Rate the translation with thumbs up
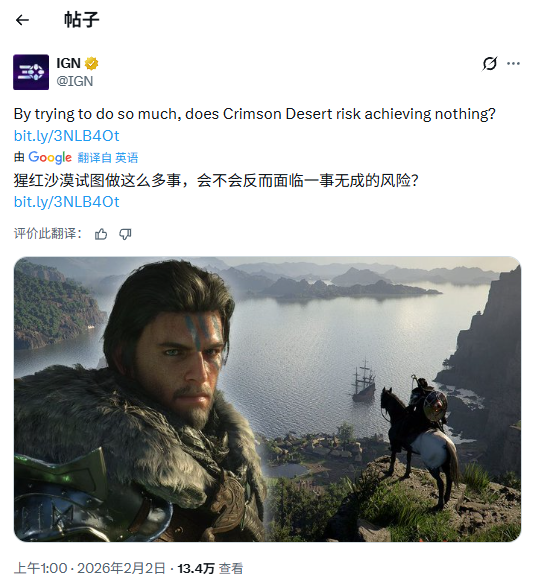Screen dimensions: 534x584 (101, 234)
